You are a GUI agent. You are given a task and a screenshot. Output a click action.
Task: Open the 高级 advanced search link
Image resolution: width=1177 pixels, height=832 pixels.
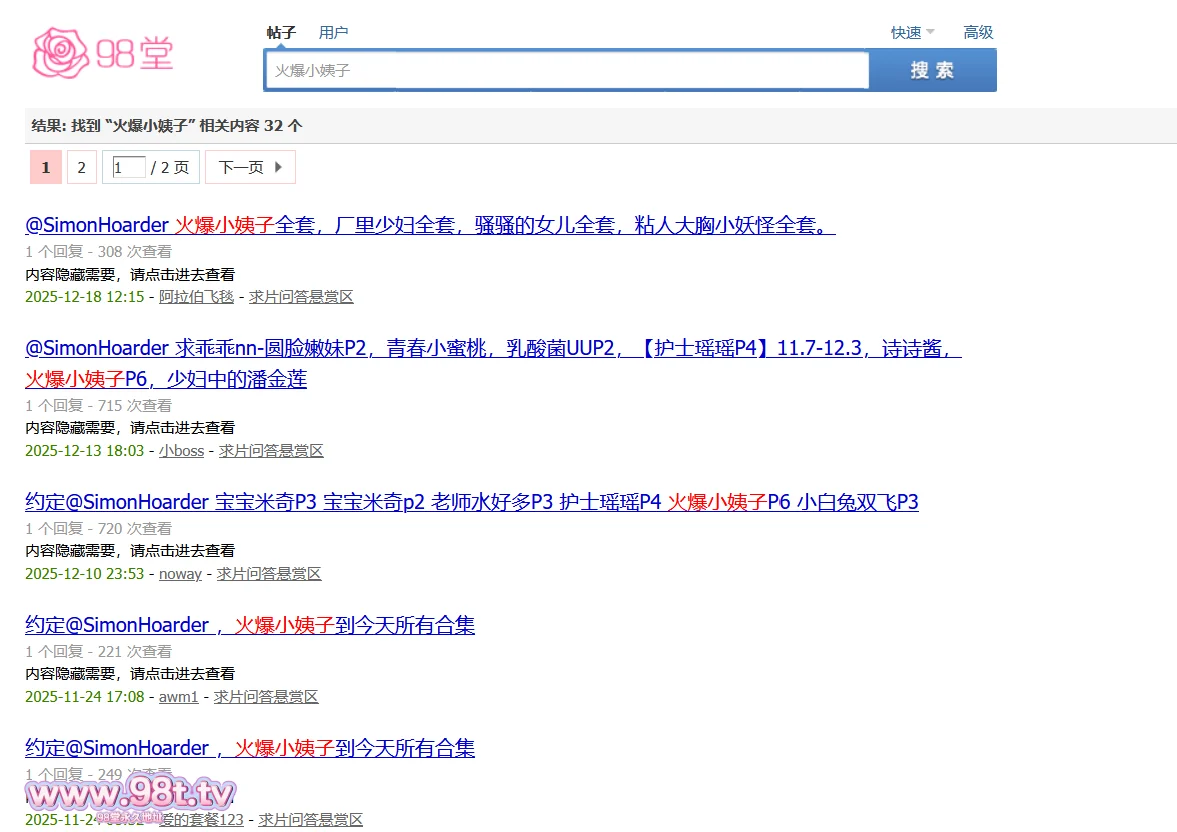[x=978, y=32]
